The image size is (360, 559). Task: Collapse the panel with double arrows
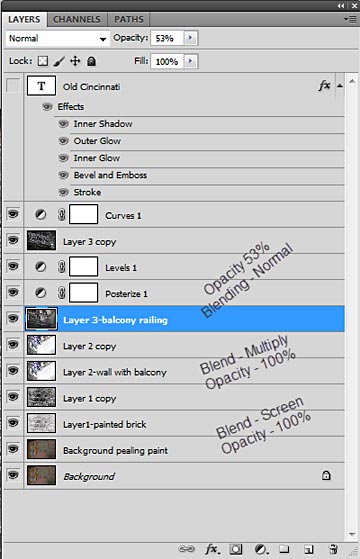tap(341, 5)
